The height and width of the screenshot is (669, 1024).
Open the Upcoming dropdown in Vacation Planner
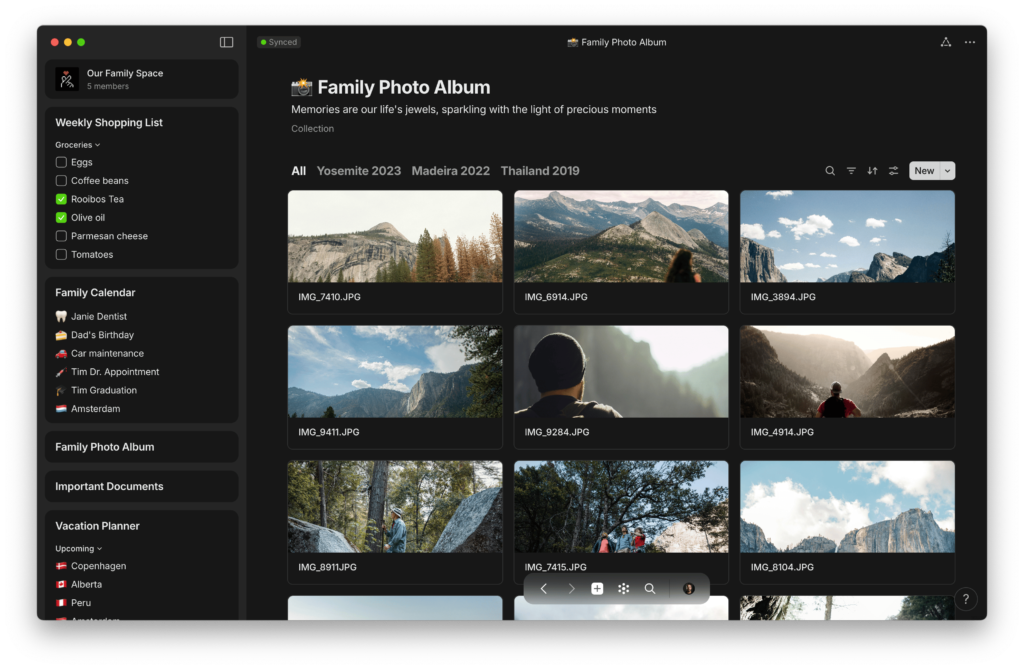[79, 549]
